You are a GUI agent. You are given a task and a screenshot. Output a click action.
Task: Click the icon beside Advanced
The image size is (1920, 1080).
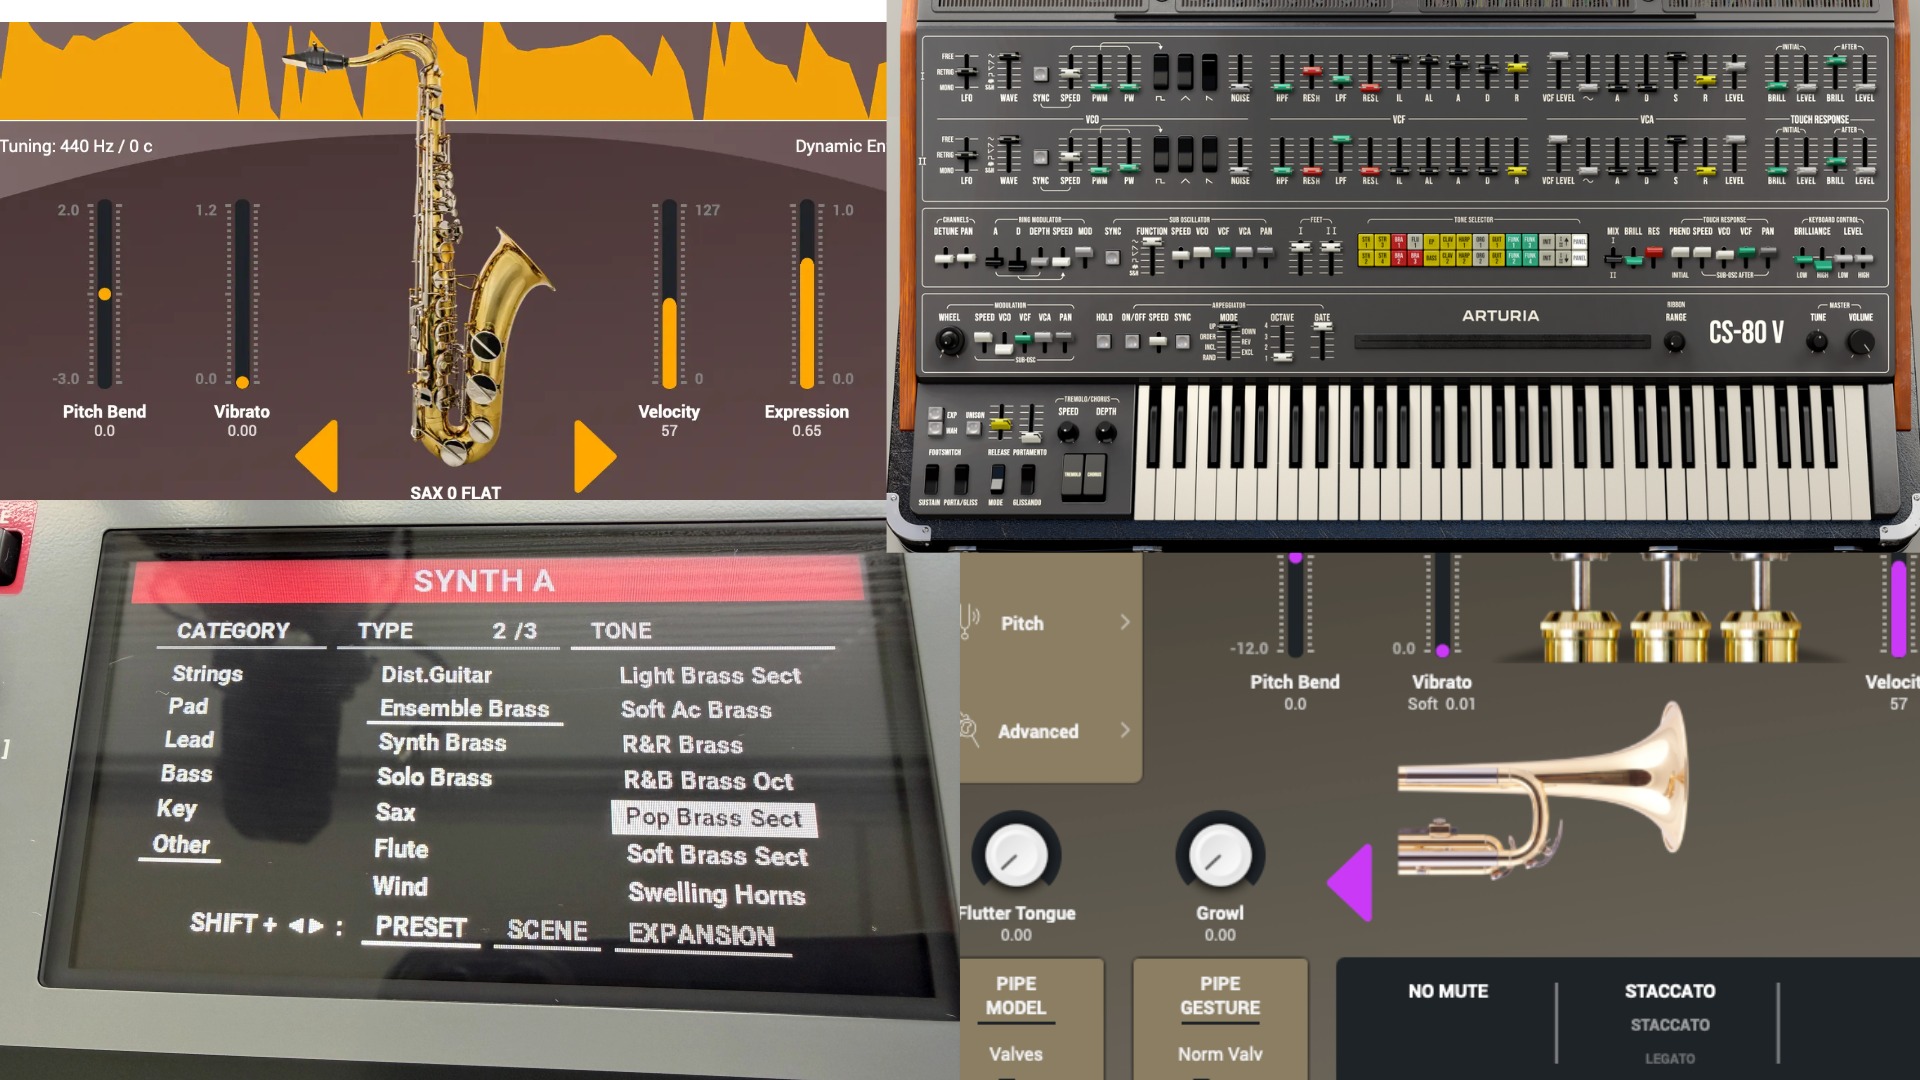[969, 730]
